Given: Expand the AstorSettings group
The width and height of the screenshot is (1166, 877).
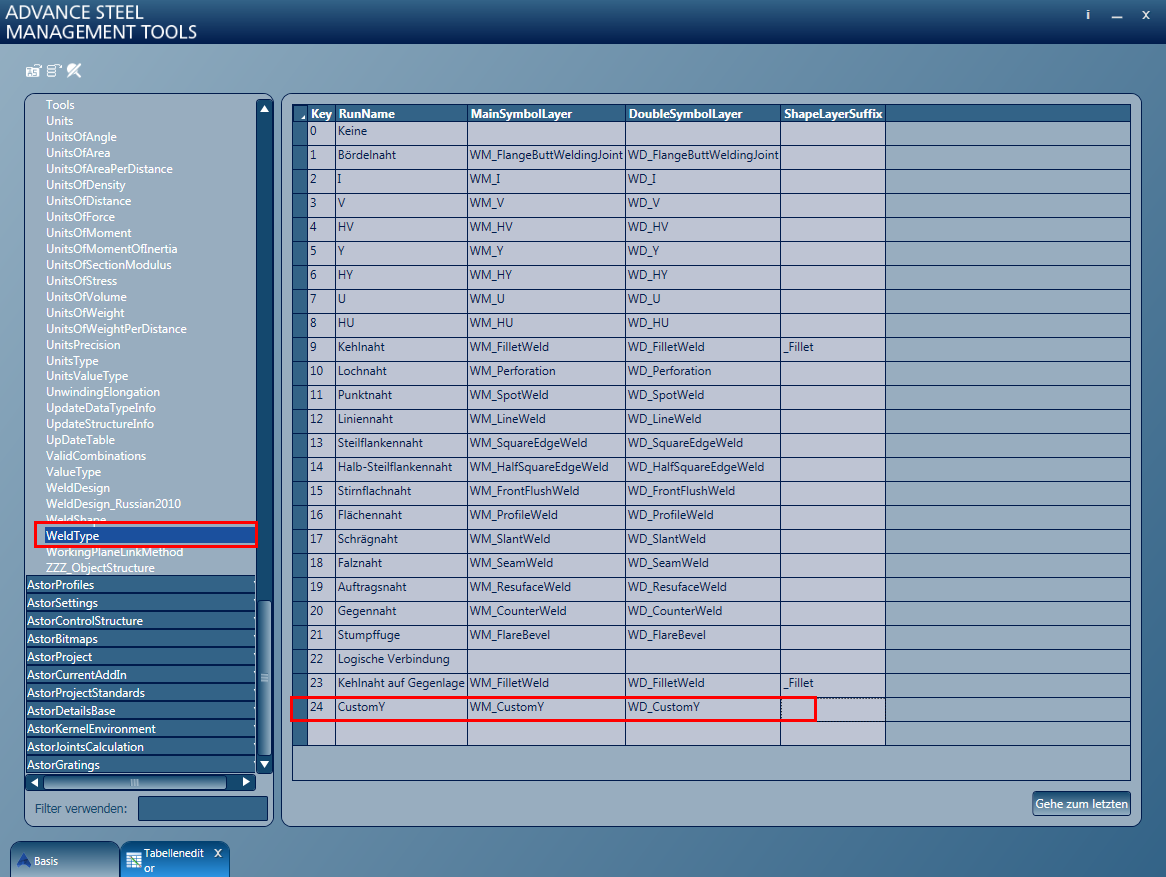Looking at the screenshot, I should click(141, 603).
